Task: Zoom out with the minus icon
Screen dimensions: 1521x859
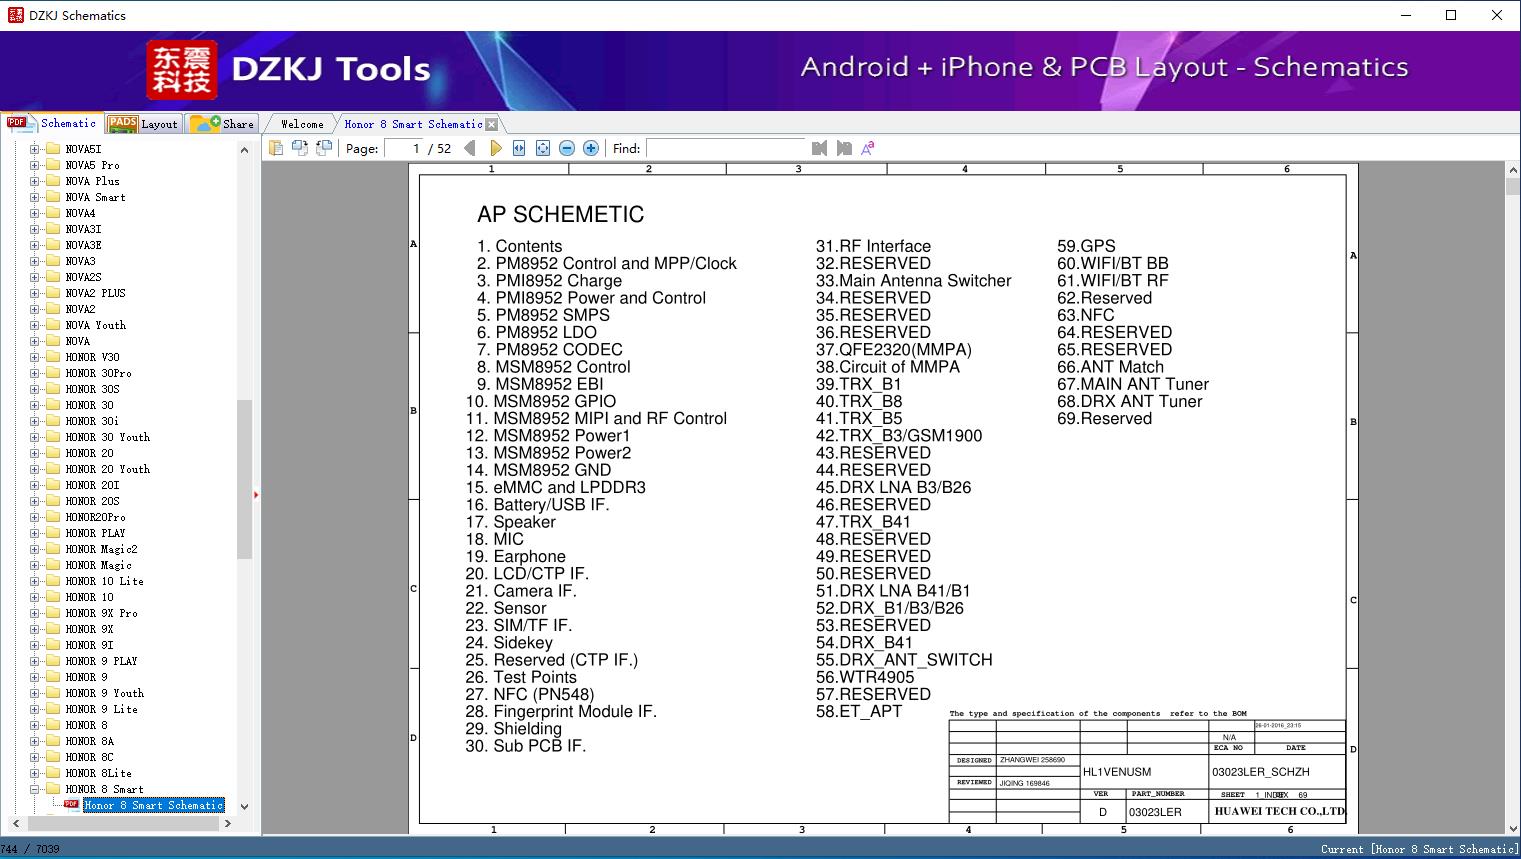Action: point(567,148)
